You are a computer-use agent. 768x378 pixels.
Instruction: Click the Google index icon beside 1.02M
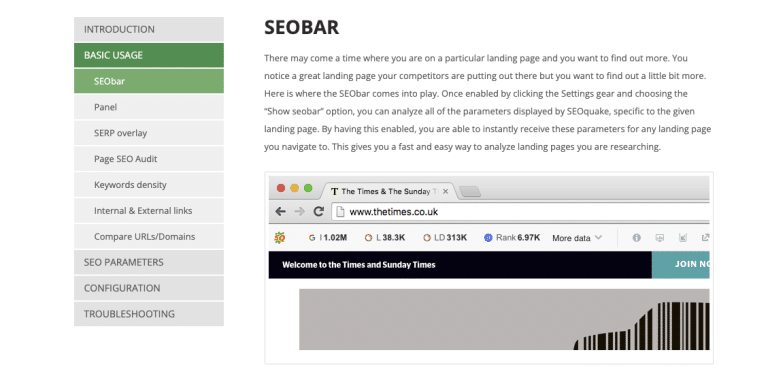click(312, 238)
